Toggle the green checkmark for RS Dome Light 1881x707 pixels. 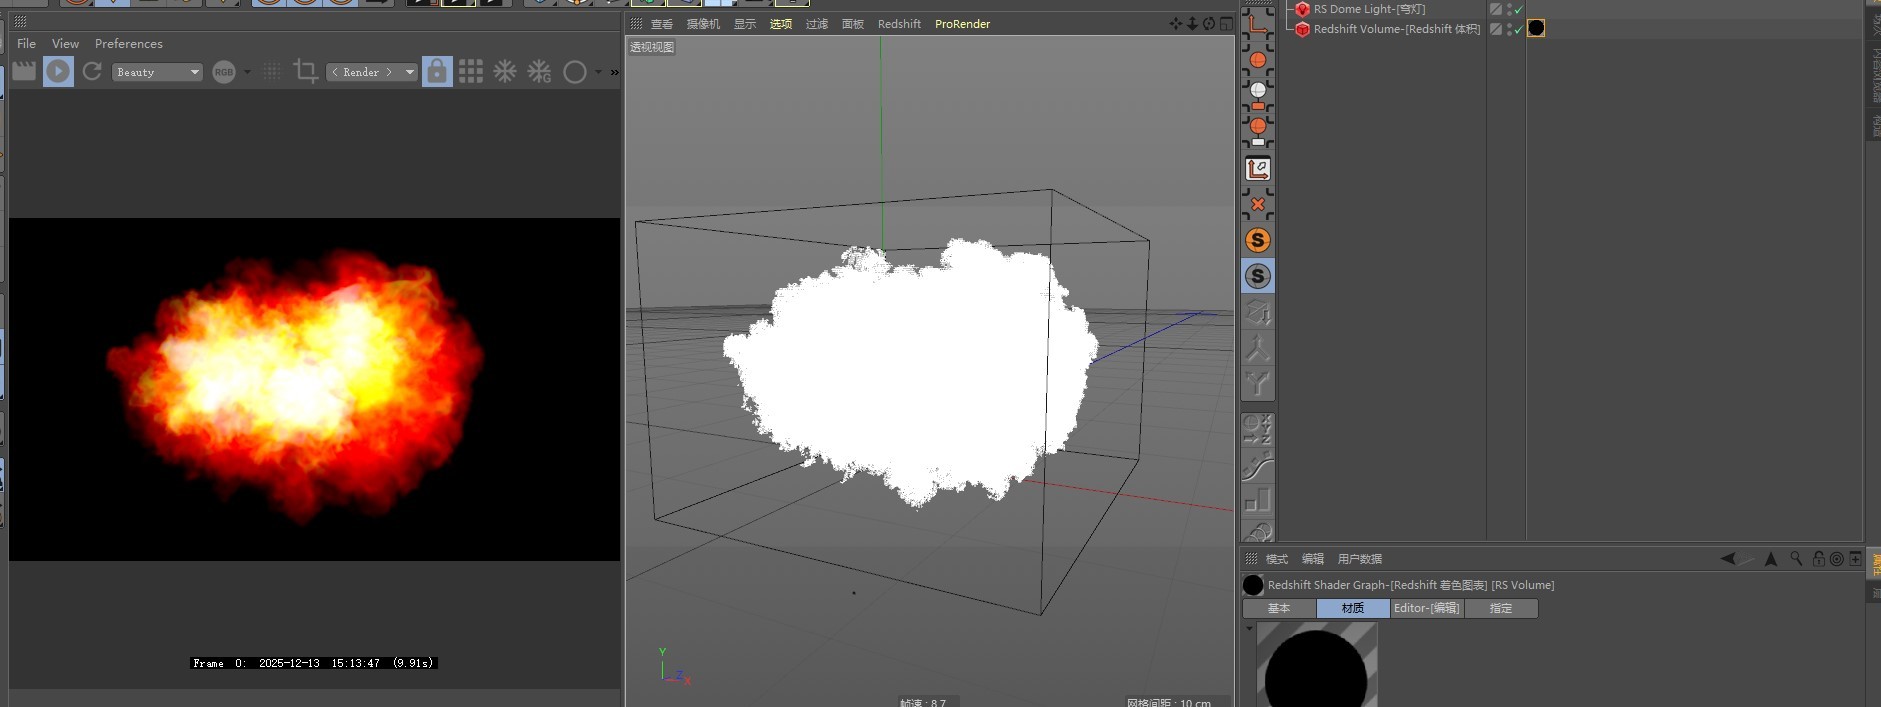click(x=1518, y=9)
